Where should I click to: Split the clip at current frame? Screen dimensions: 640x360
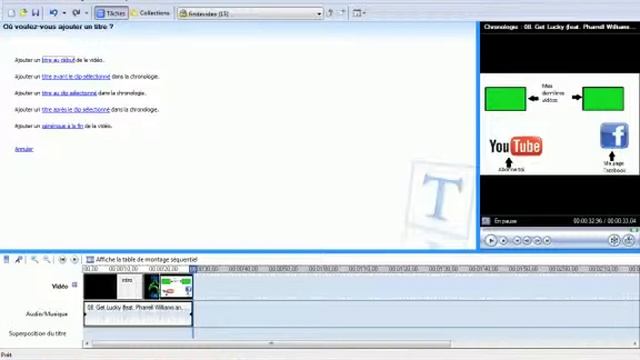click(x=614, y=240)
